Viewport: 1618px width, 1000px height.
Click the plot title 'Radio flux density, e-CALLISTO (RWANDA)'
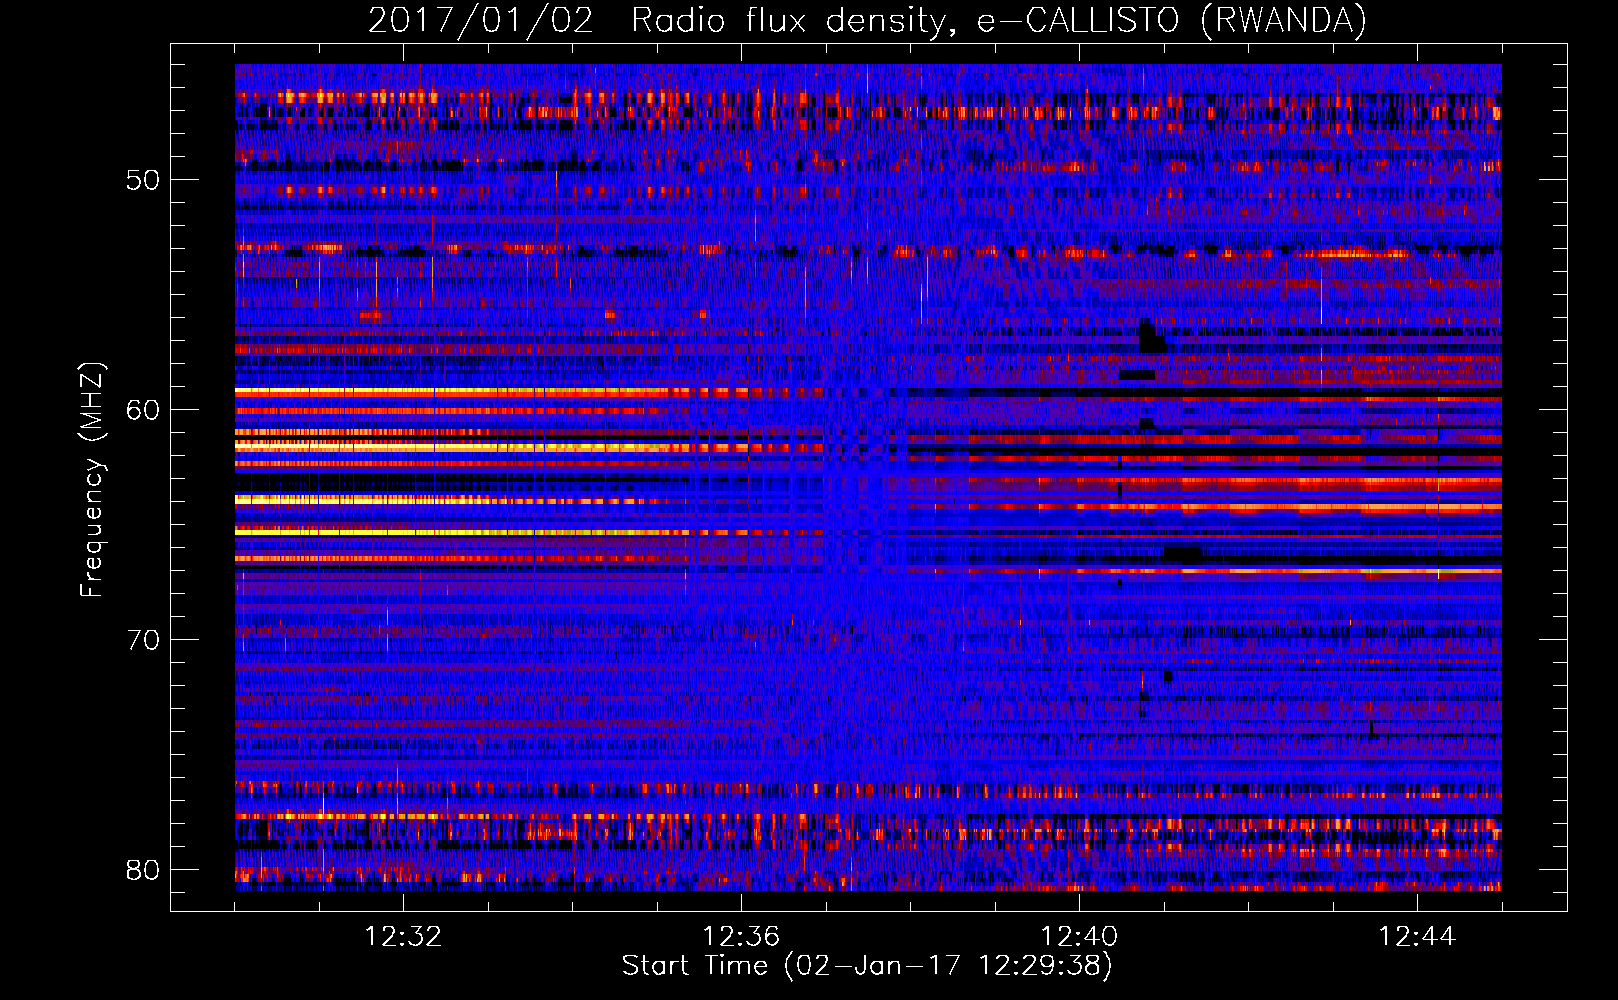pyautogui.click(x=998, y=21)
